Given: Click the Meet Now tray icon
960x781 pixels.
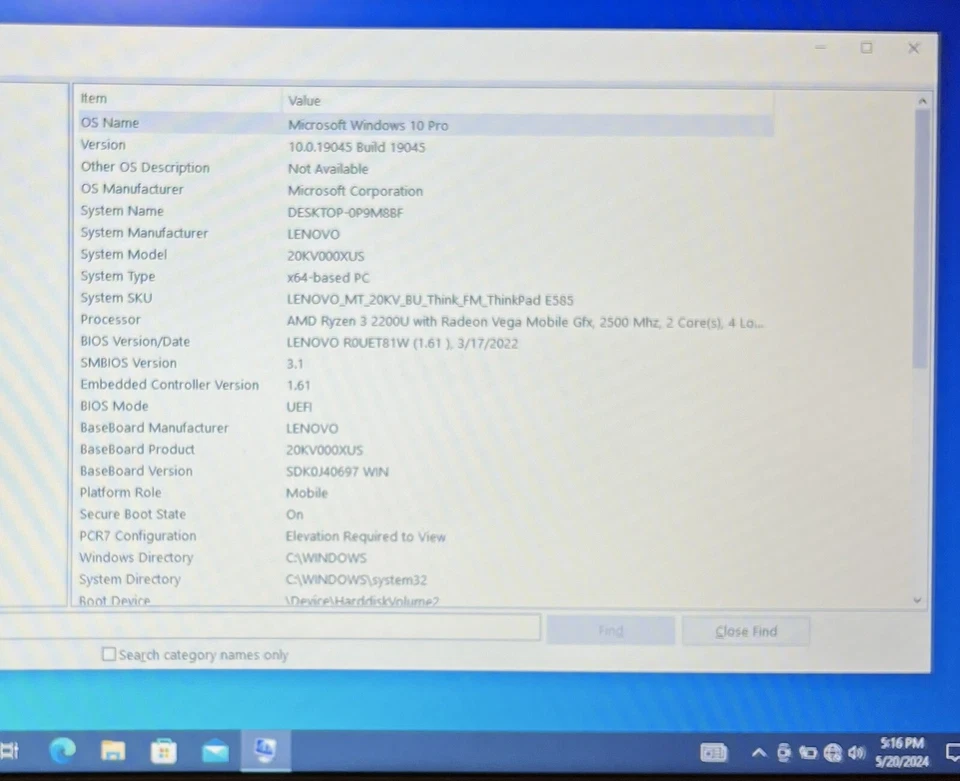Looking at the screenshot, I should (784, 753).
